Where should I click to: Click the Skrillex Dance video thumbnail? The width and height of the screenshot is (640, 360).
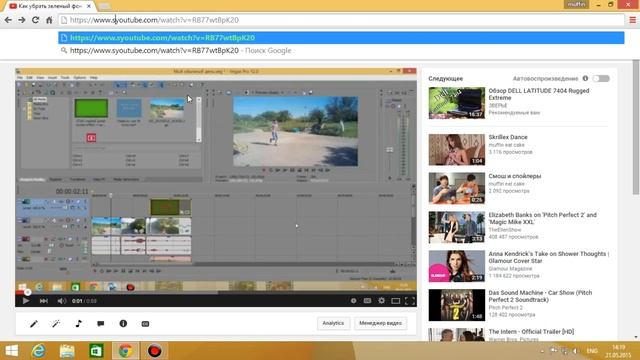pos(457,149)
